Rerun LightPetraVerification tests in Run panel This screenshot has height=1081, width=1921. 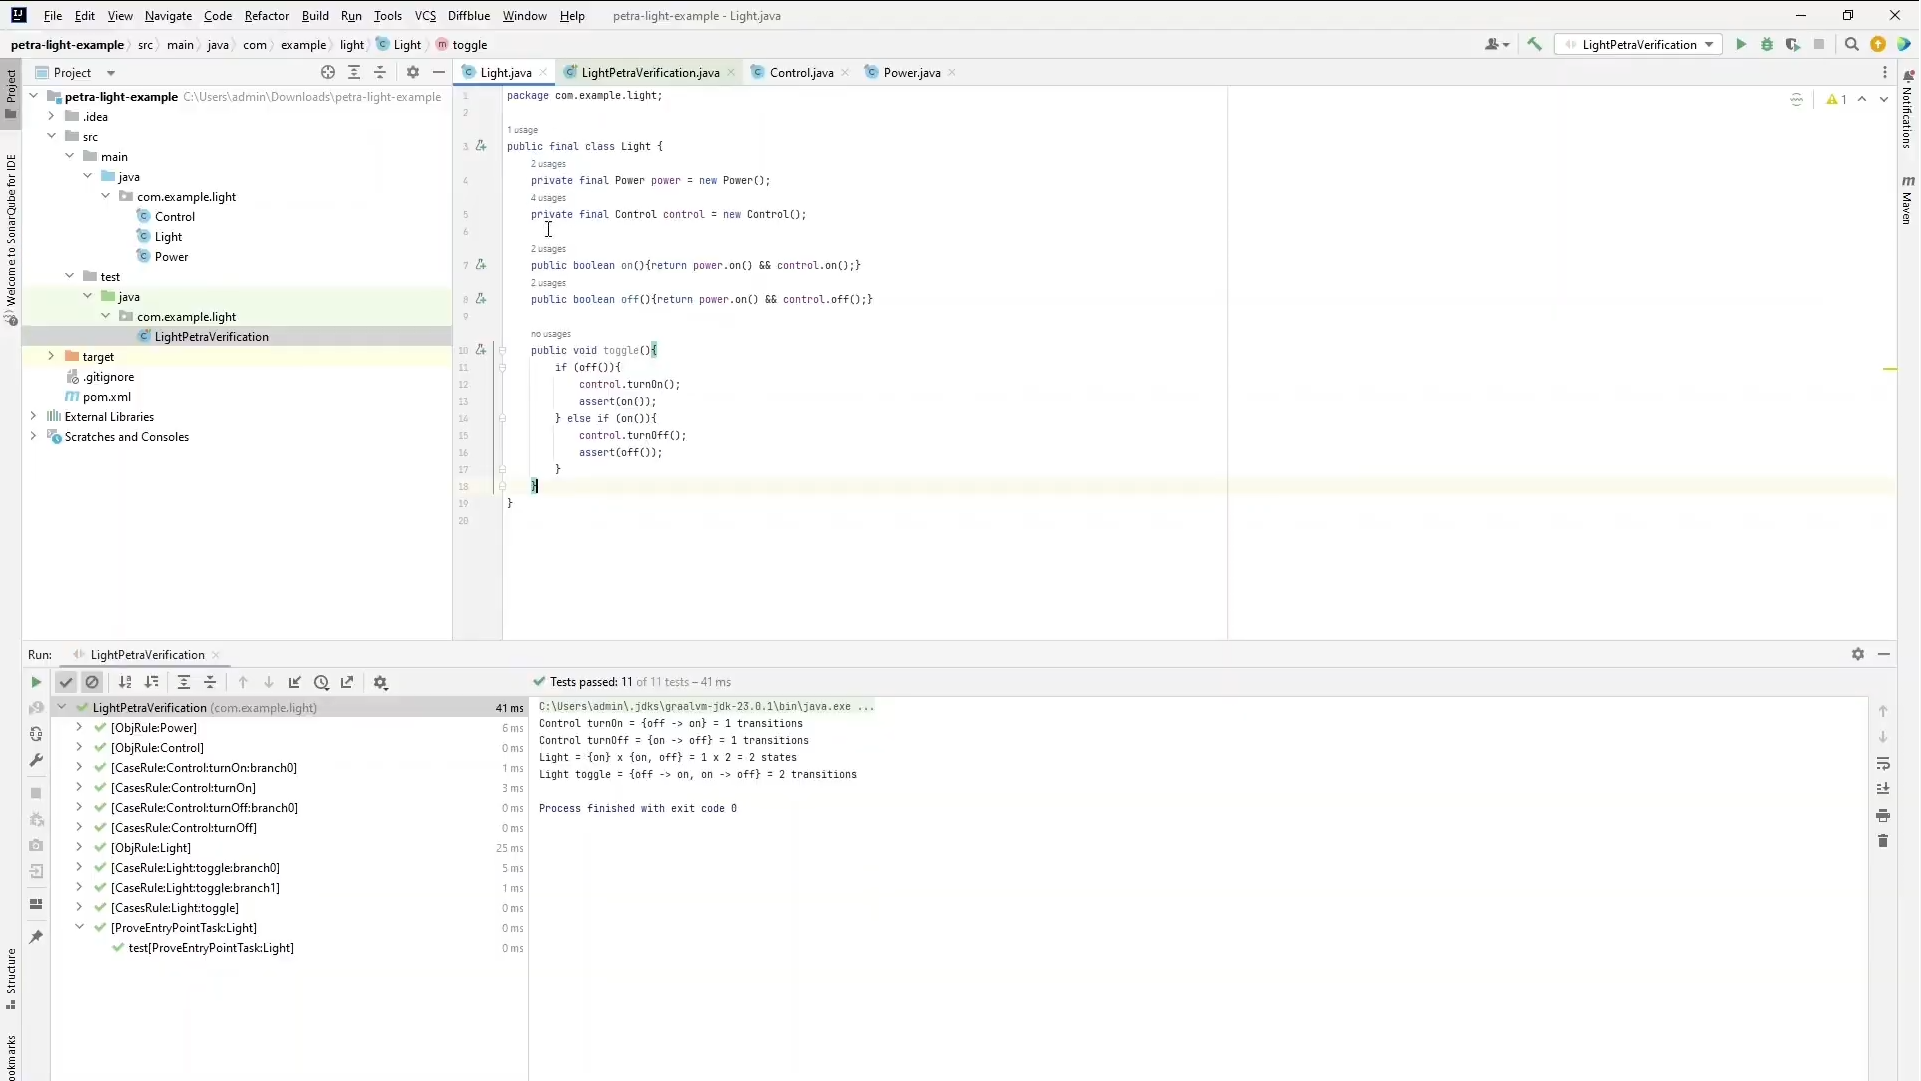(36, 682)
